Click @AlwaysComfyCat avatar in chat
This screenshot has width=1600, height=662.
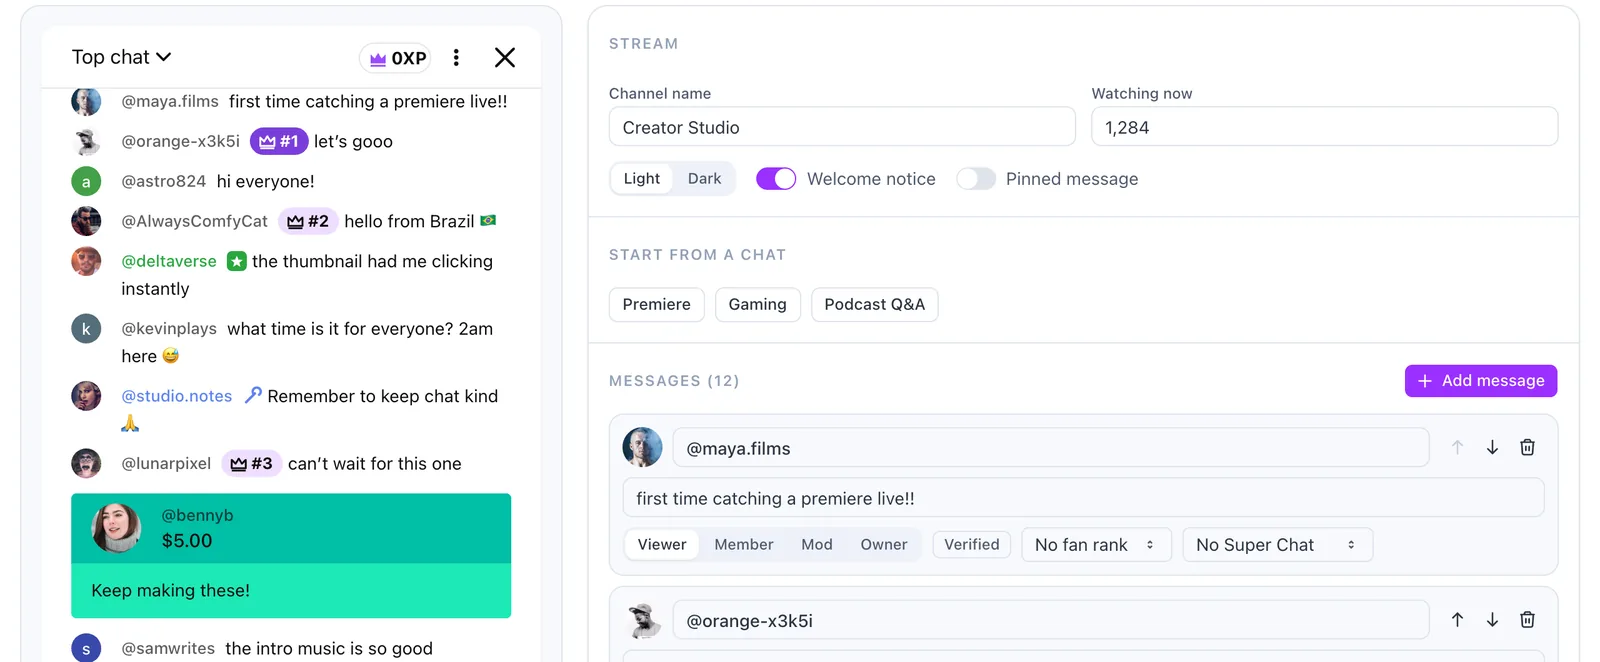86,221
